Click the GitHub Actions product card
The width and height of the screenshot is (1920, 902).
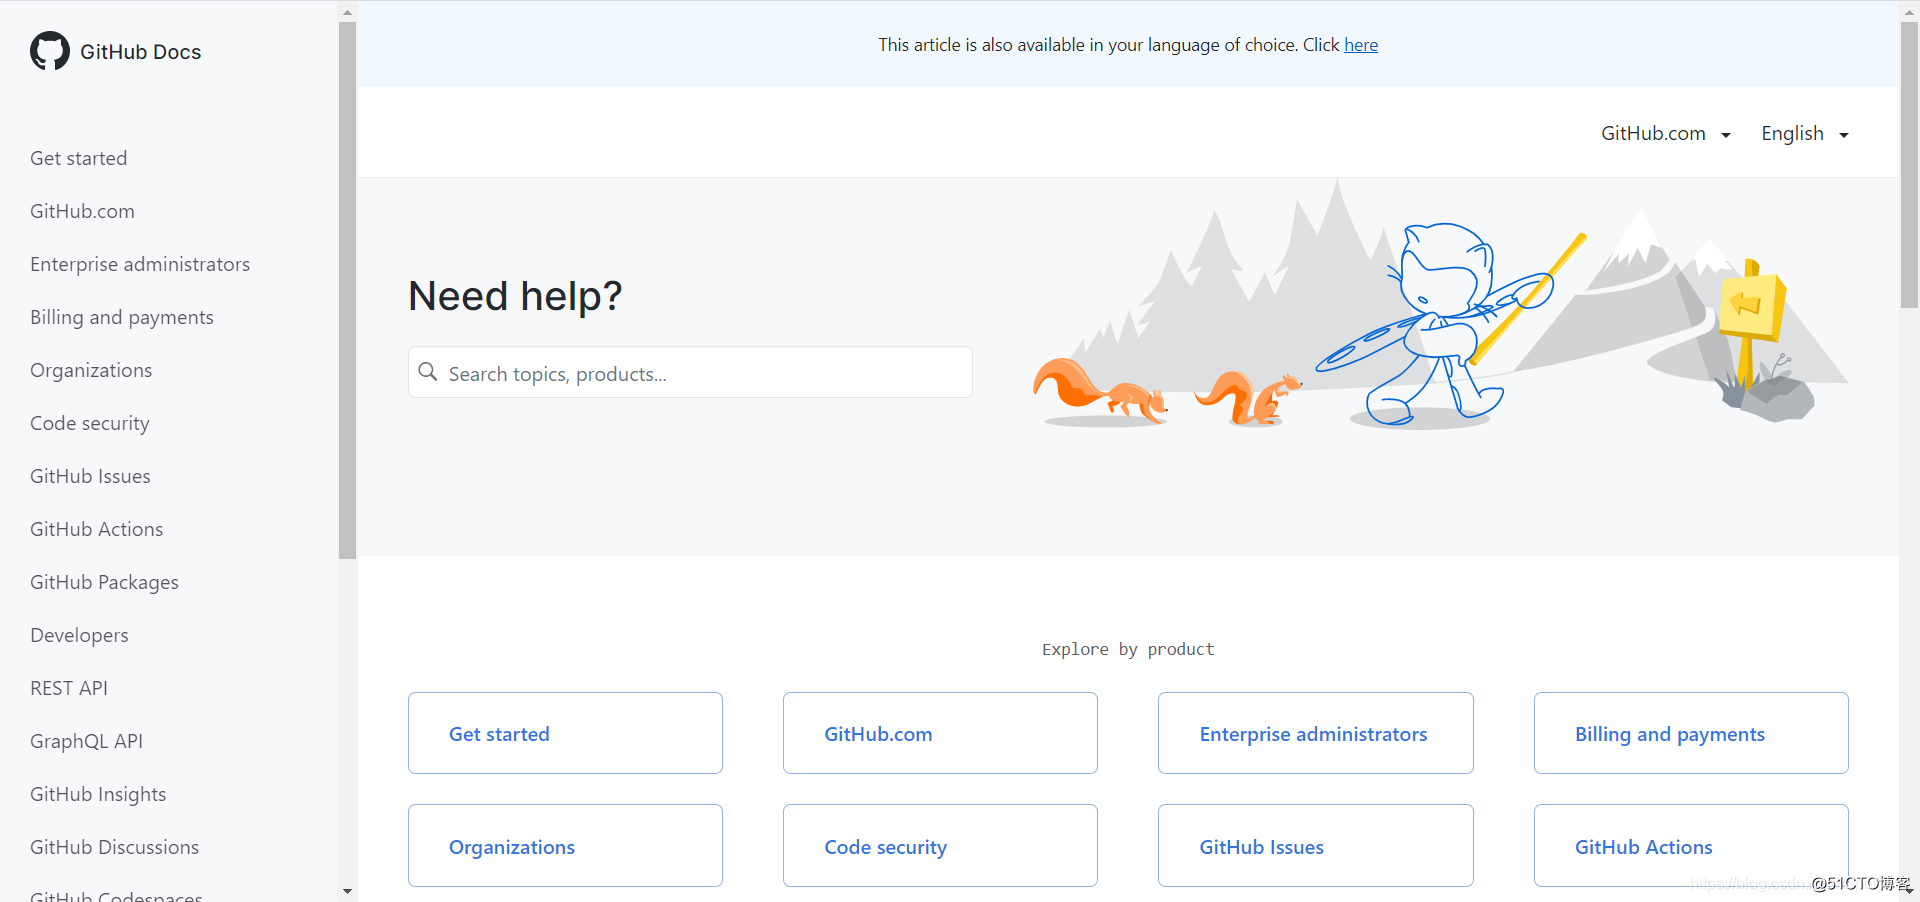click(x=1691, y=845)
